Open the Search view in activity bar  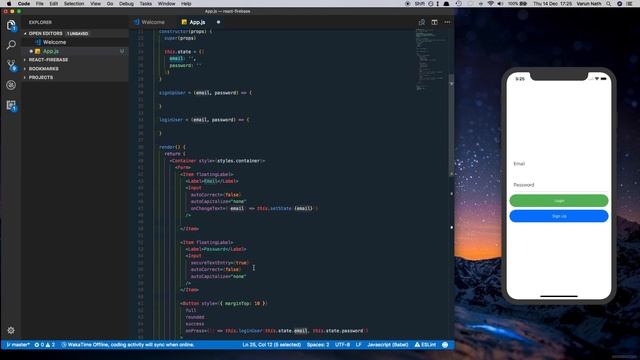coord(11,44)
